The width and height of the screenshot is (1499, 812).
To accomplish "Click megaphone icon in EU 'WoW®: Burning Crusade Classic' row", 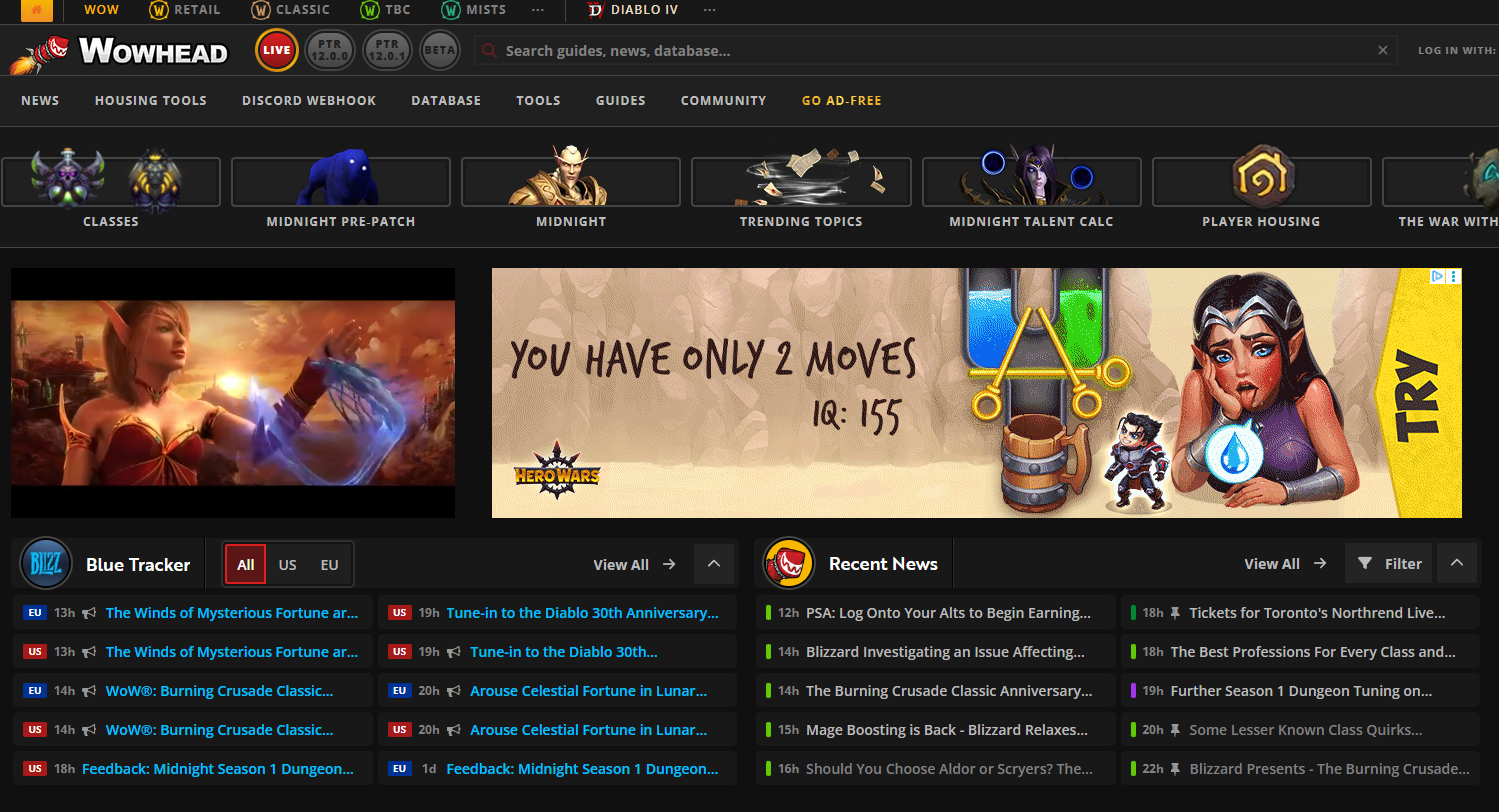I will (90, 691).
